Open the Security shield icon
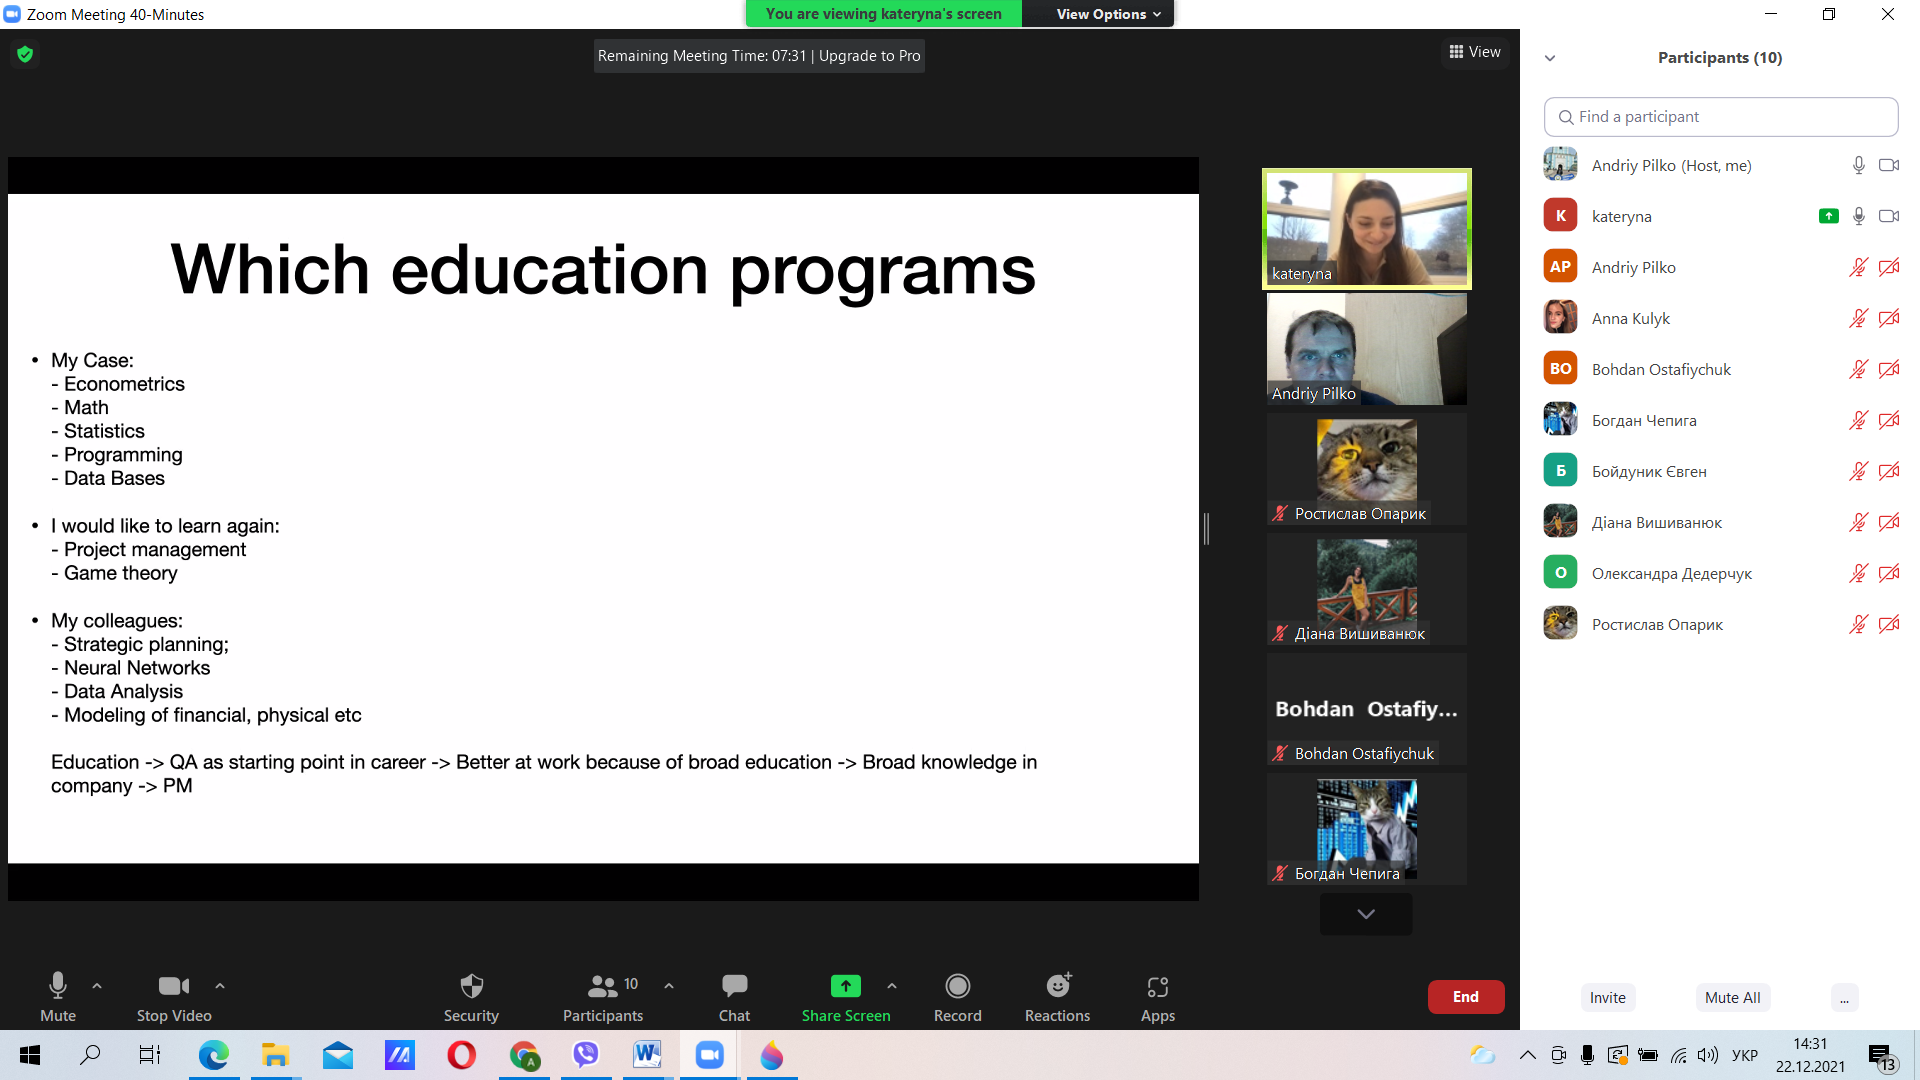1920x1080 pixels. pyautogui.click(x=471, y=987)
